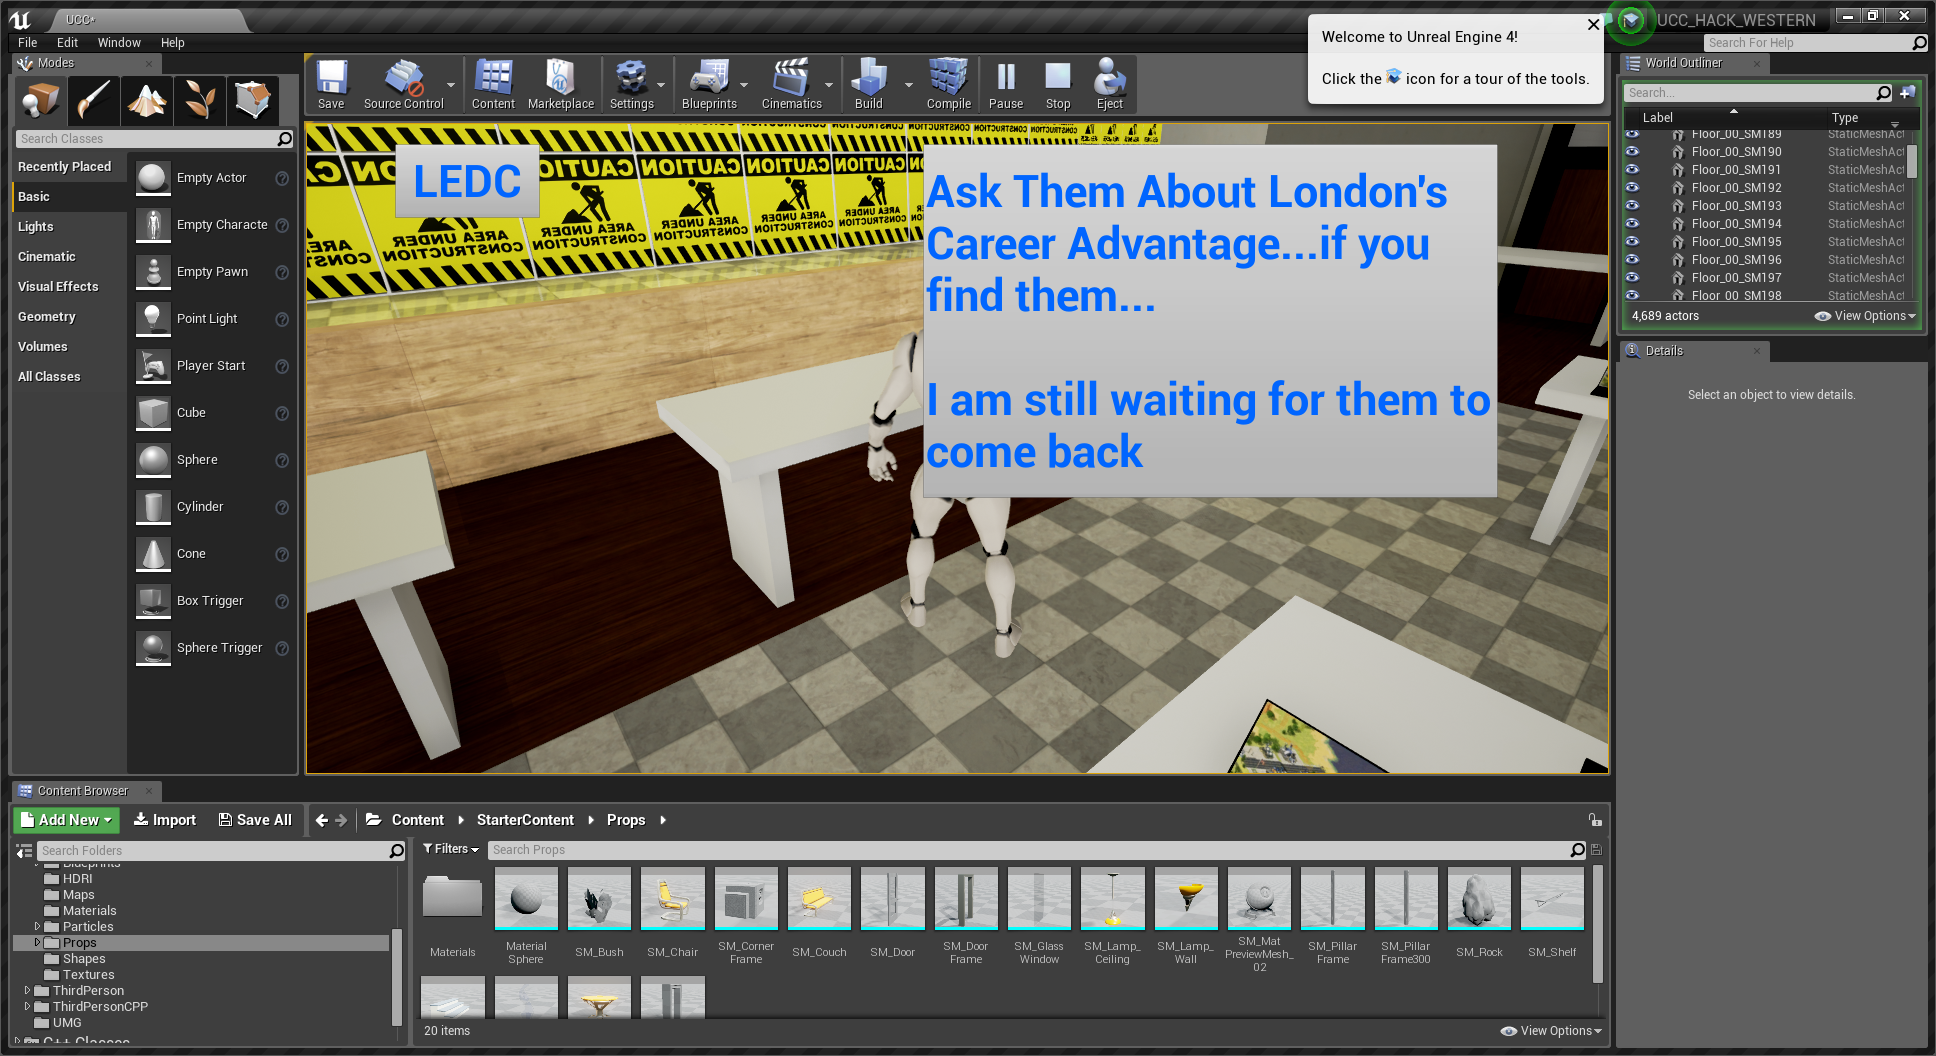Viewport: 1936px width, 1056px height.
Task: Launch the Marketplace from the toolbar
Action: [x=560, y=85]
